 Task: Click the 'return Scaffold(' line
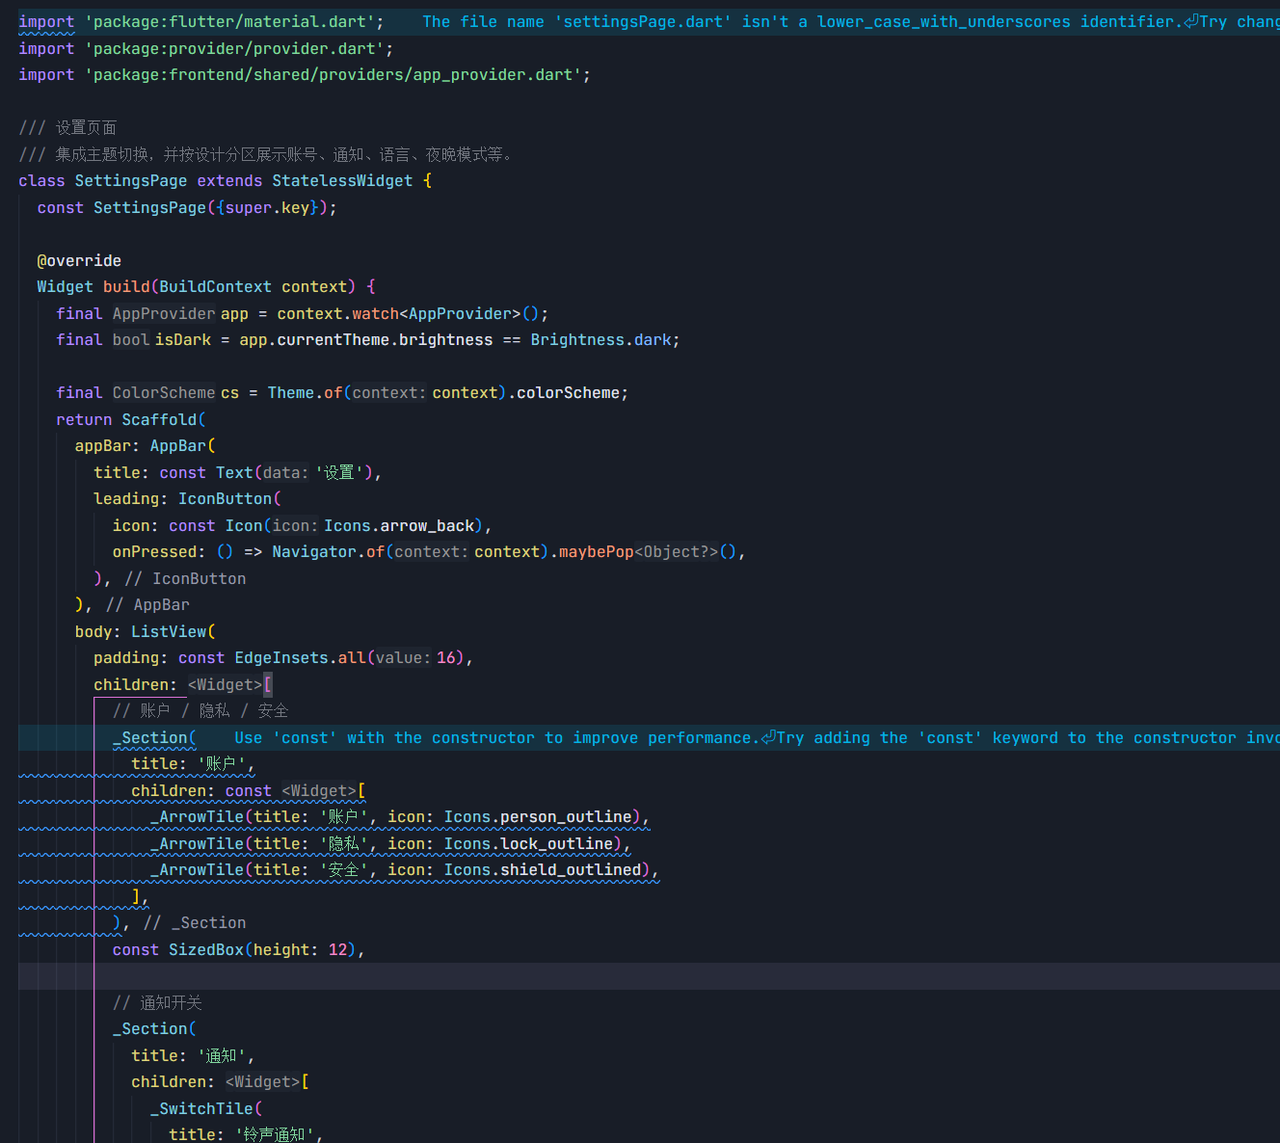(x=131, y=420)
